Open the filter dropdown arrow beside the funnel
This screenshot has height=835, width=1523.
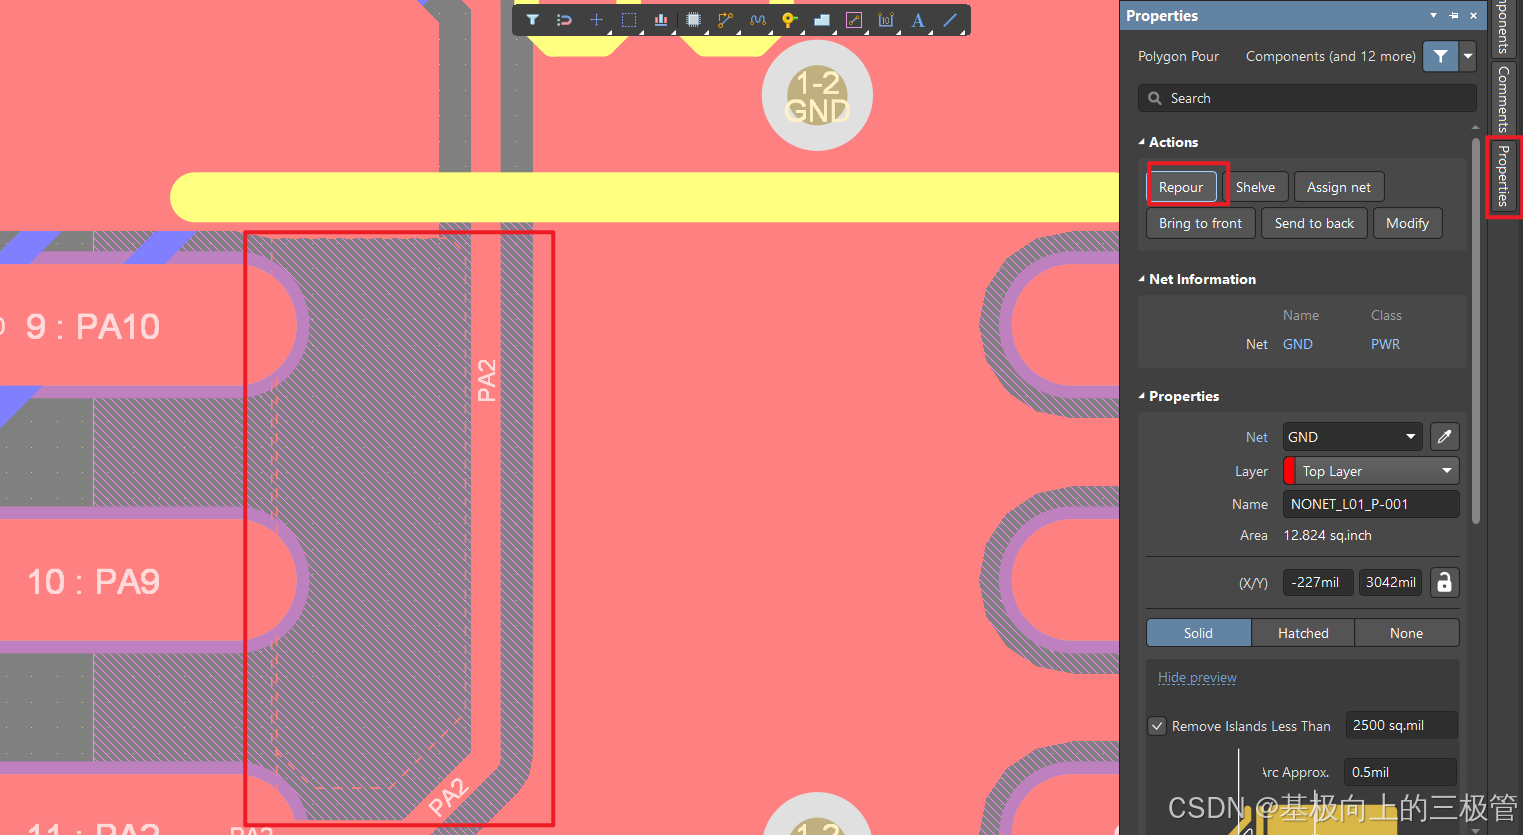[1468, 56]
